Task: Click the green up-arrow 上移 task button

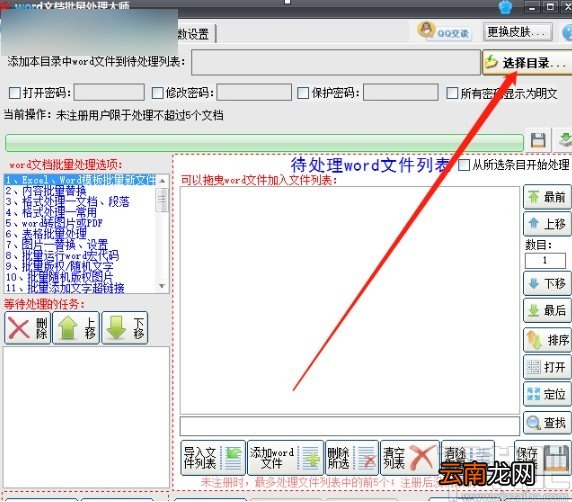Action: pos(76,328)
